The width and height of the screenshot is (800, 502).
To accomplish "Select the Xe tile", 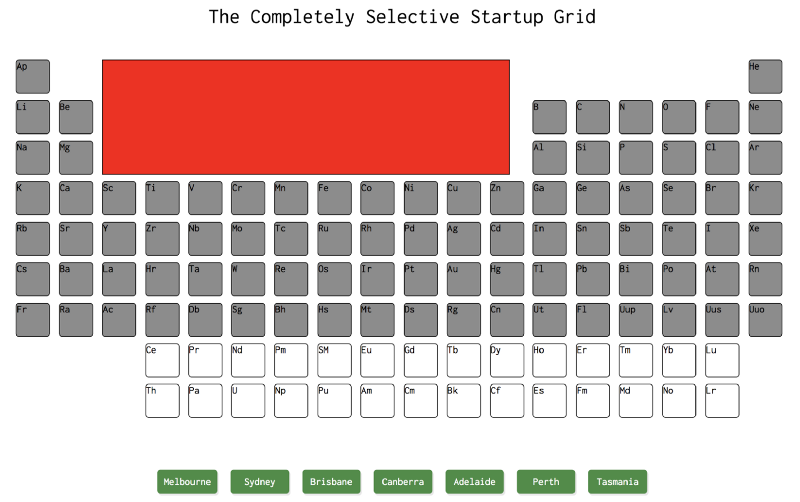I will point(765,239).
